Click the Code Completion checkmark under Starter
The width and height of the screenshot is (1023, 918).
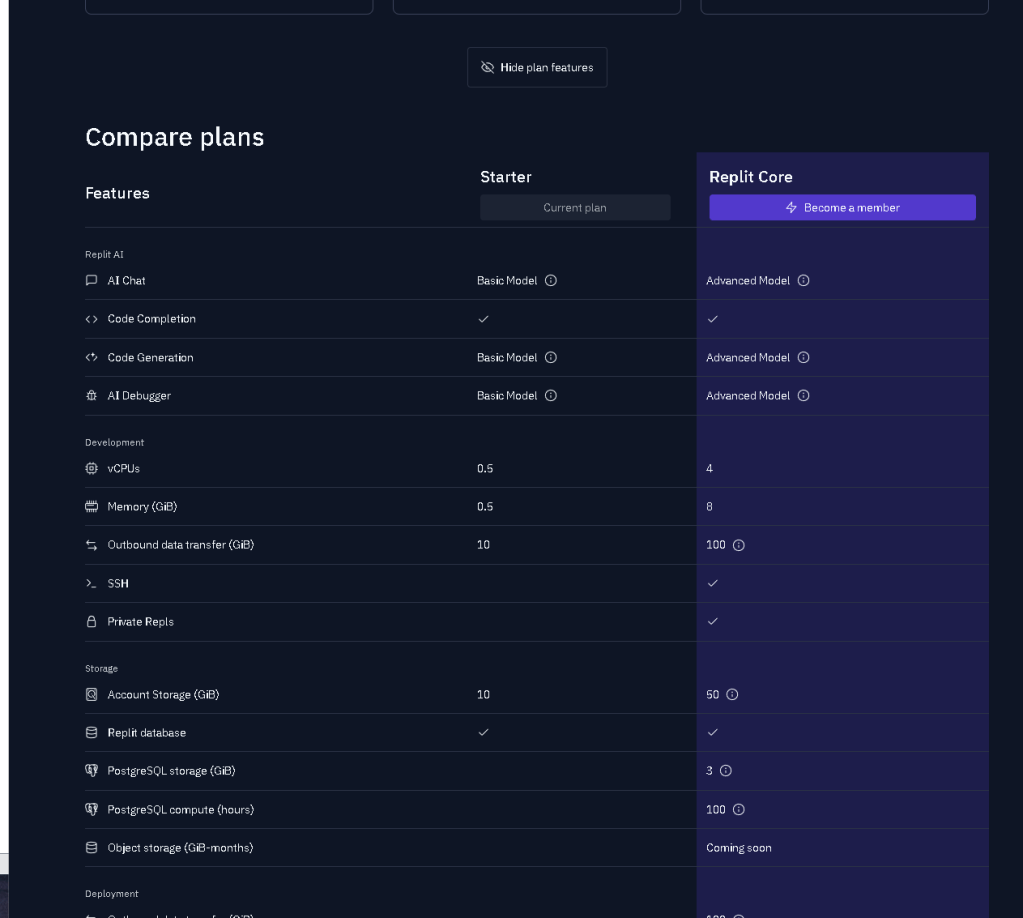click(x=483, y=319)
